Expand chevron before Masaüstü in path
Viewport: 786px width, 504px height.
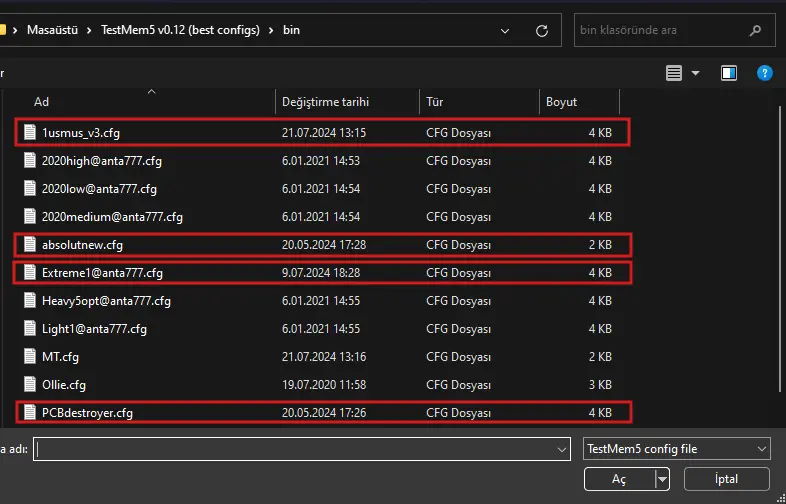[15, 30]
